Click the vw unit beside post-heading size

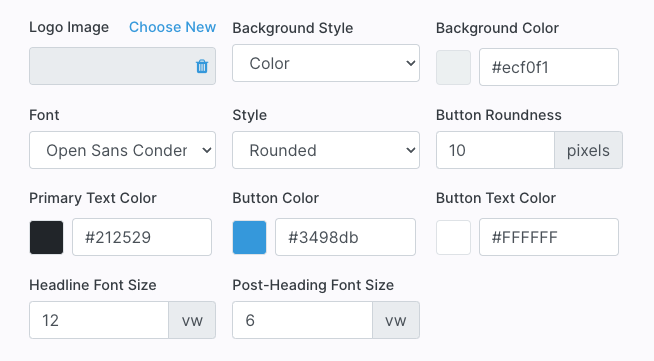coord(395,320)
